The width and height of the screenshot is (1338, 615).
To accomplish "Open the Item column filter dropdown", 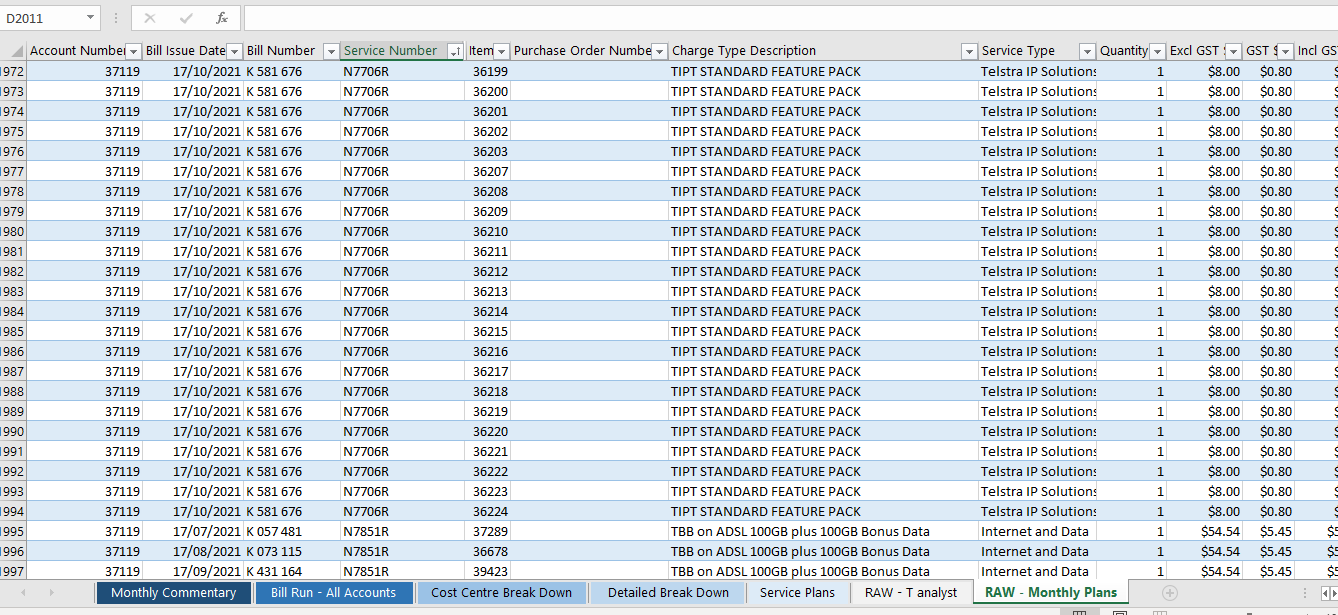I will (502, 51).
